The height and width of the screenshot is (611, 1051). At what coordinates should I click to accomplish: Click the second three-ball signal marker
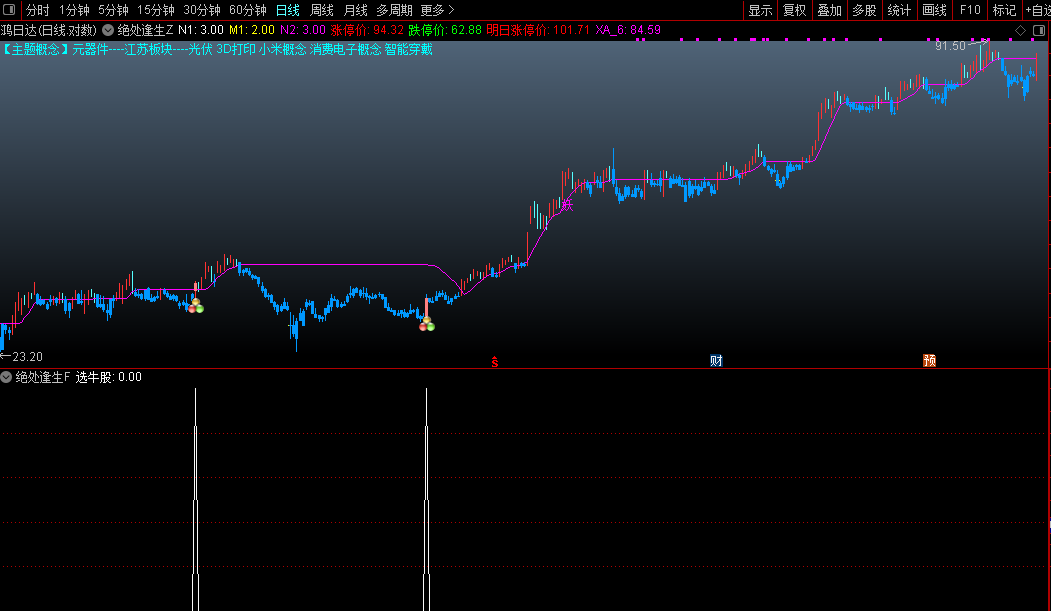[x=426, y=324]
